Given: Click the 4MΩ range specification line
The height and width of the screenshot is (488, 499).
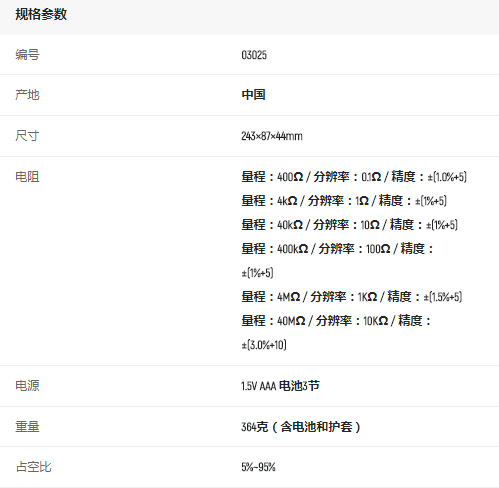Looking at the screenshot, I should (352, 297).
